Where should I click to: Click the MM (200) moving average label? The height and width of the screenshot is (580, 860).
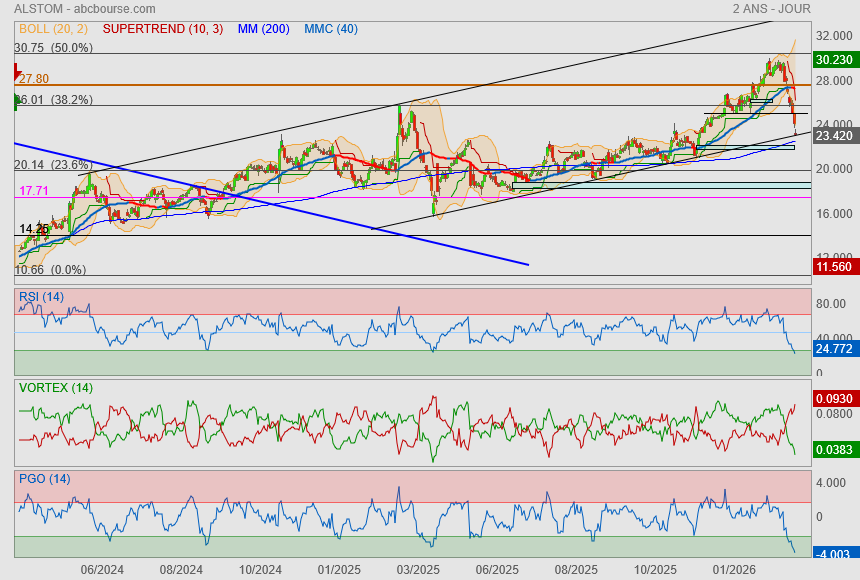coord(265,30)
